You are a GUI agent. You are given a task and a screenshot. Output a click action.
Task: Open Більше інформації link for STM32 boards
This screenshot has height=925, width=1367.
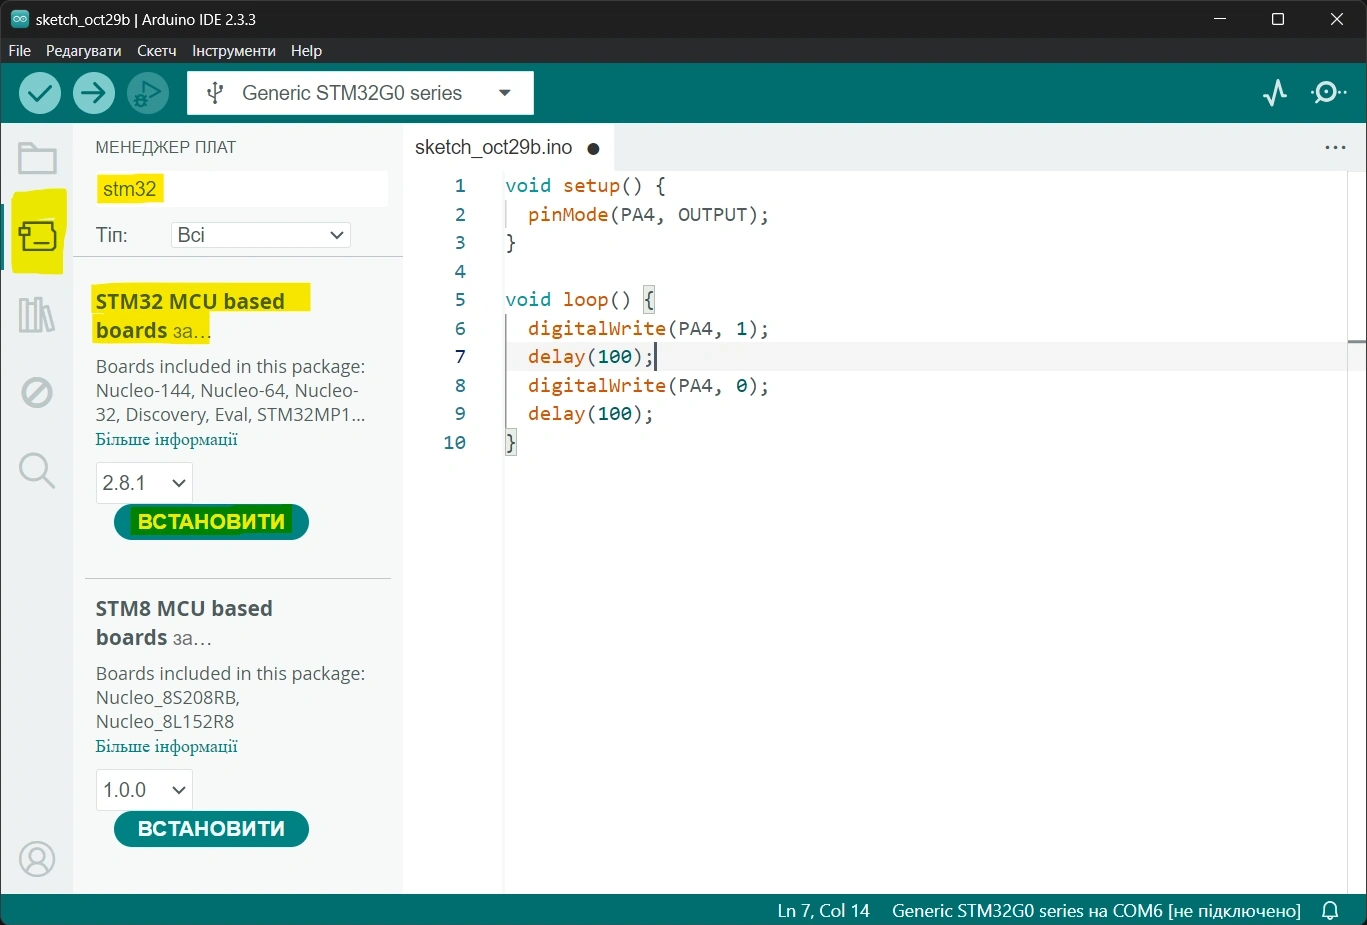click(167, 439)
